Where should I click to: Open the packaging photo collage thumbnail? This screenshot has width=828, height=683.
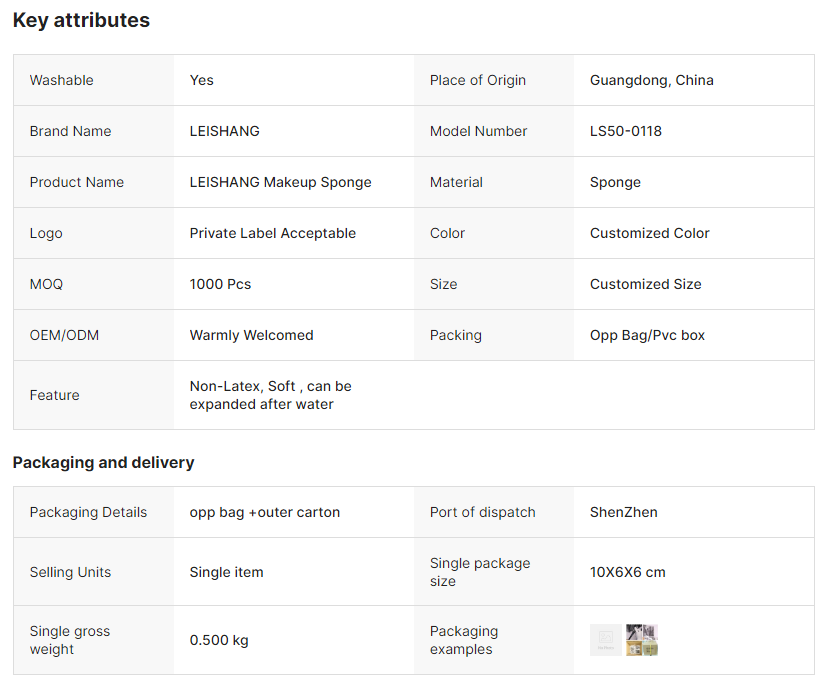pyautogui.click(x=642, y=640)
